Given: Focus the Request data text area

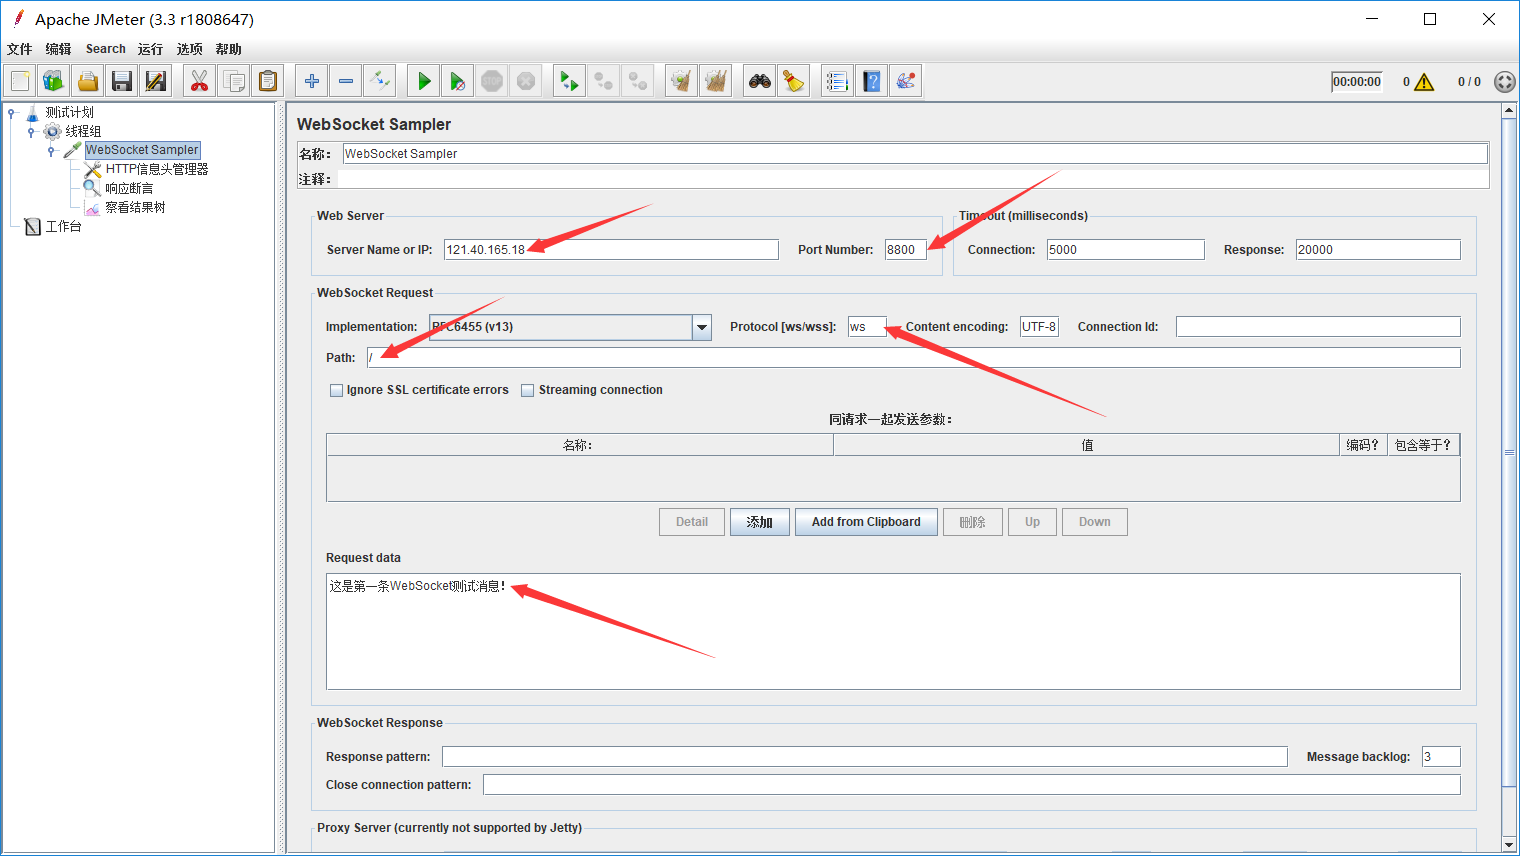Looking at the screenshot, I should 893,631.
